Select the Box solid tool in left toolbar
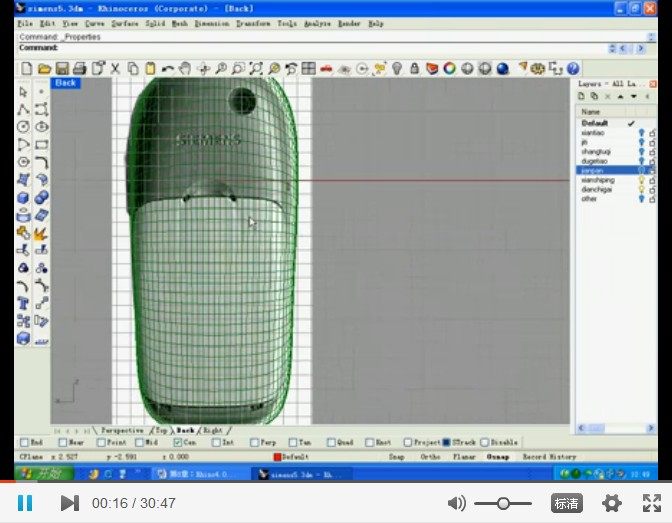 24,198
